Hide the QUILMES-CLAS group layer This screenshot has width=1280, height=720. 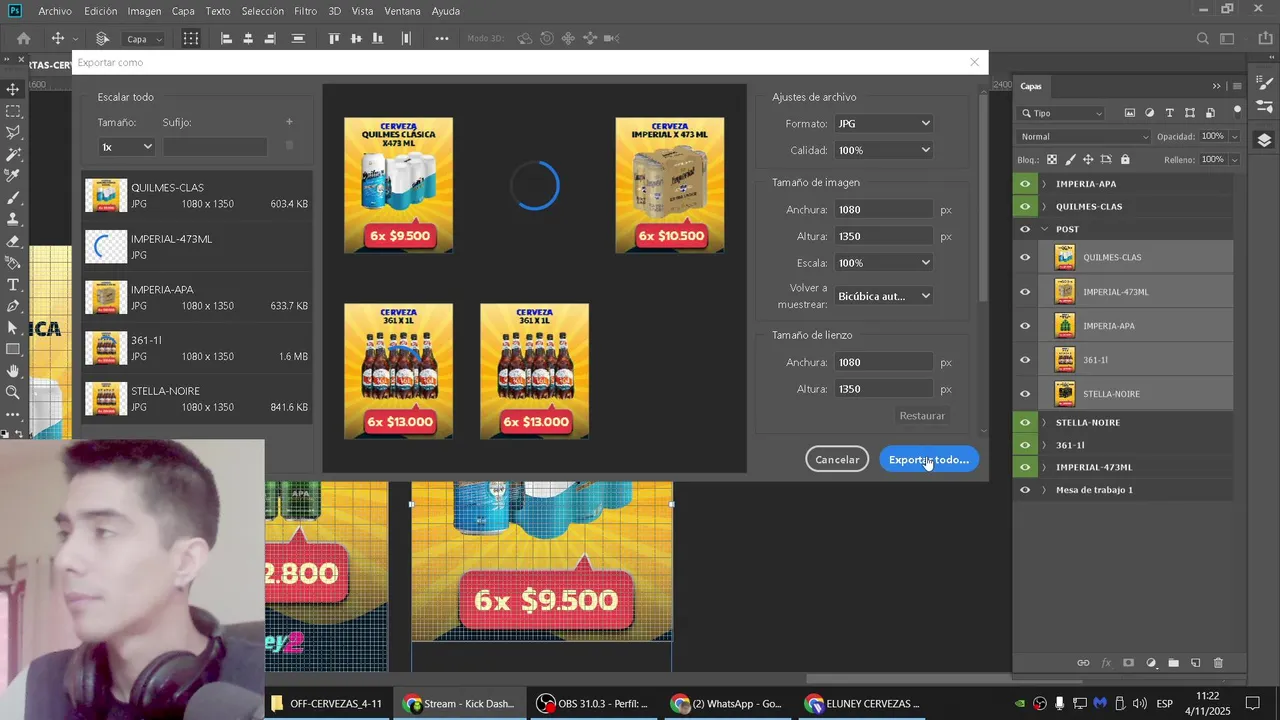(1025, 206)
